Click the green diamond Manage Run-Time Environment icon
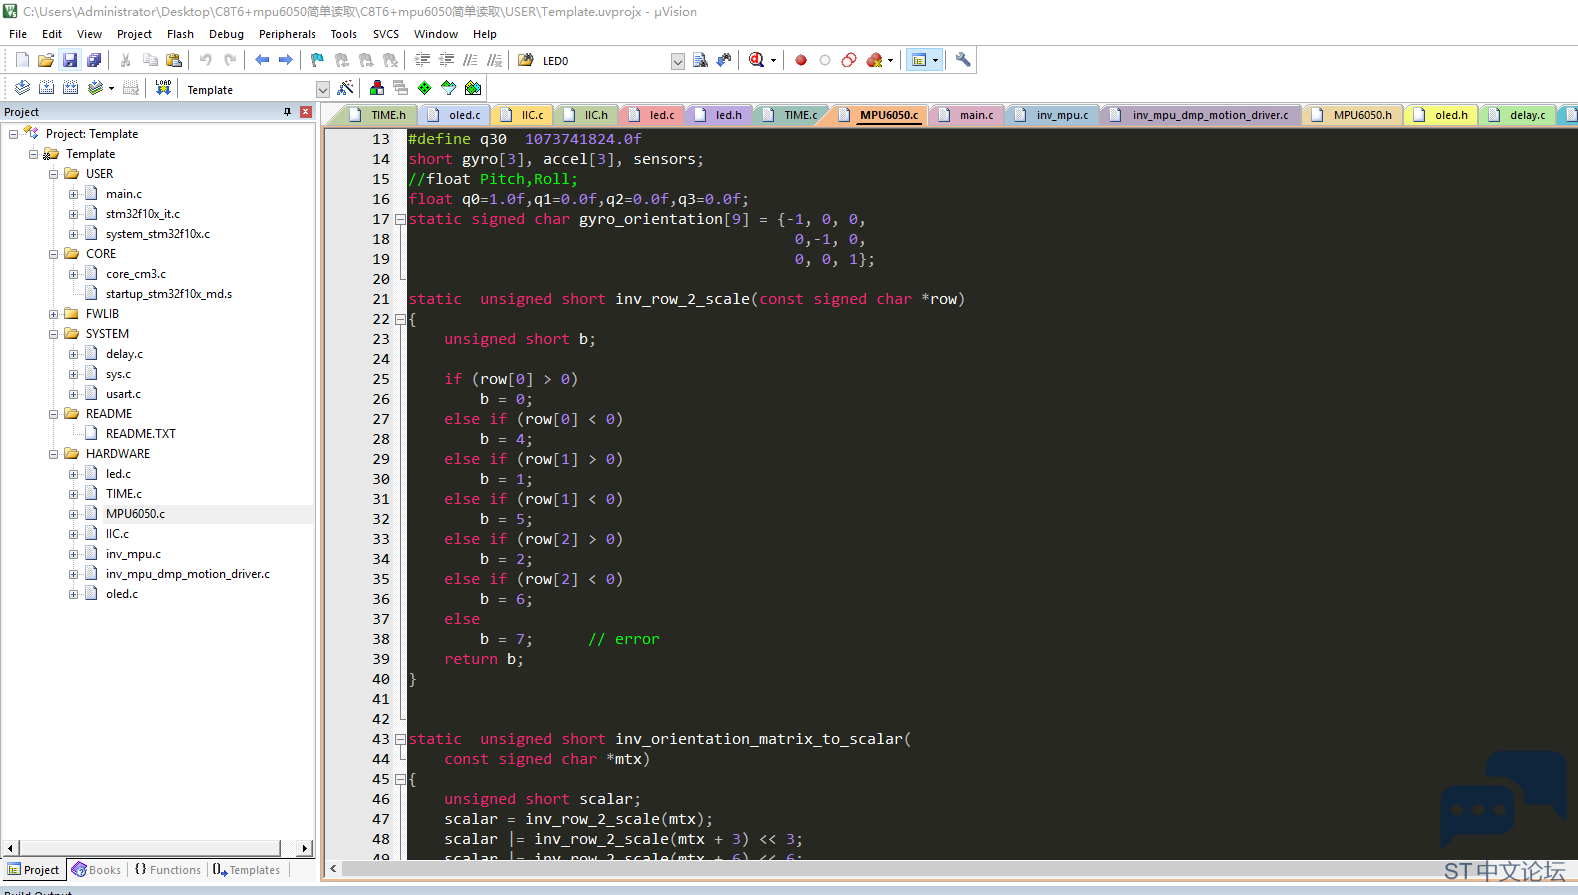 [425, 88]
